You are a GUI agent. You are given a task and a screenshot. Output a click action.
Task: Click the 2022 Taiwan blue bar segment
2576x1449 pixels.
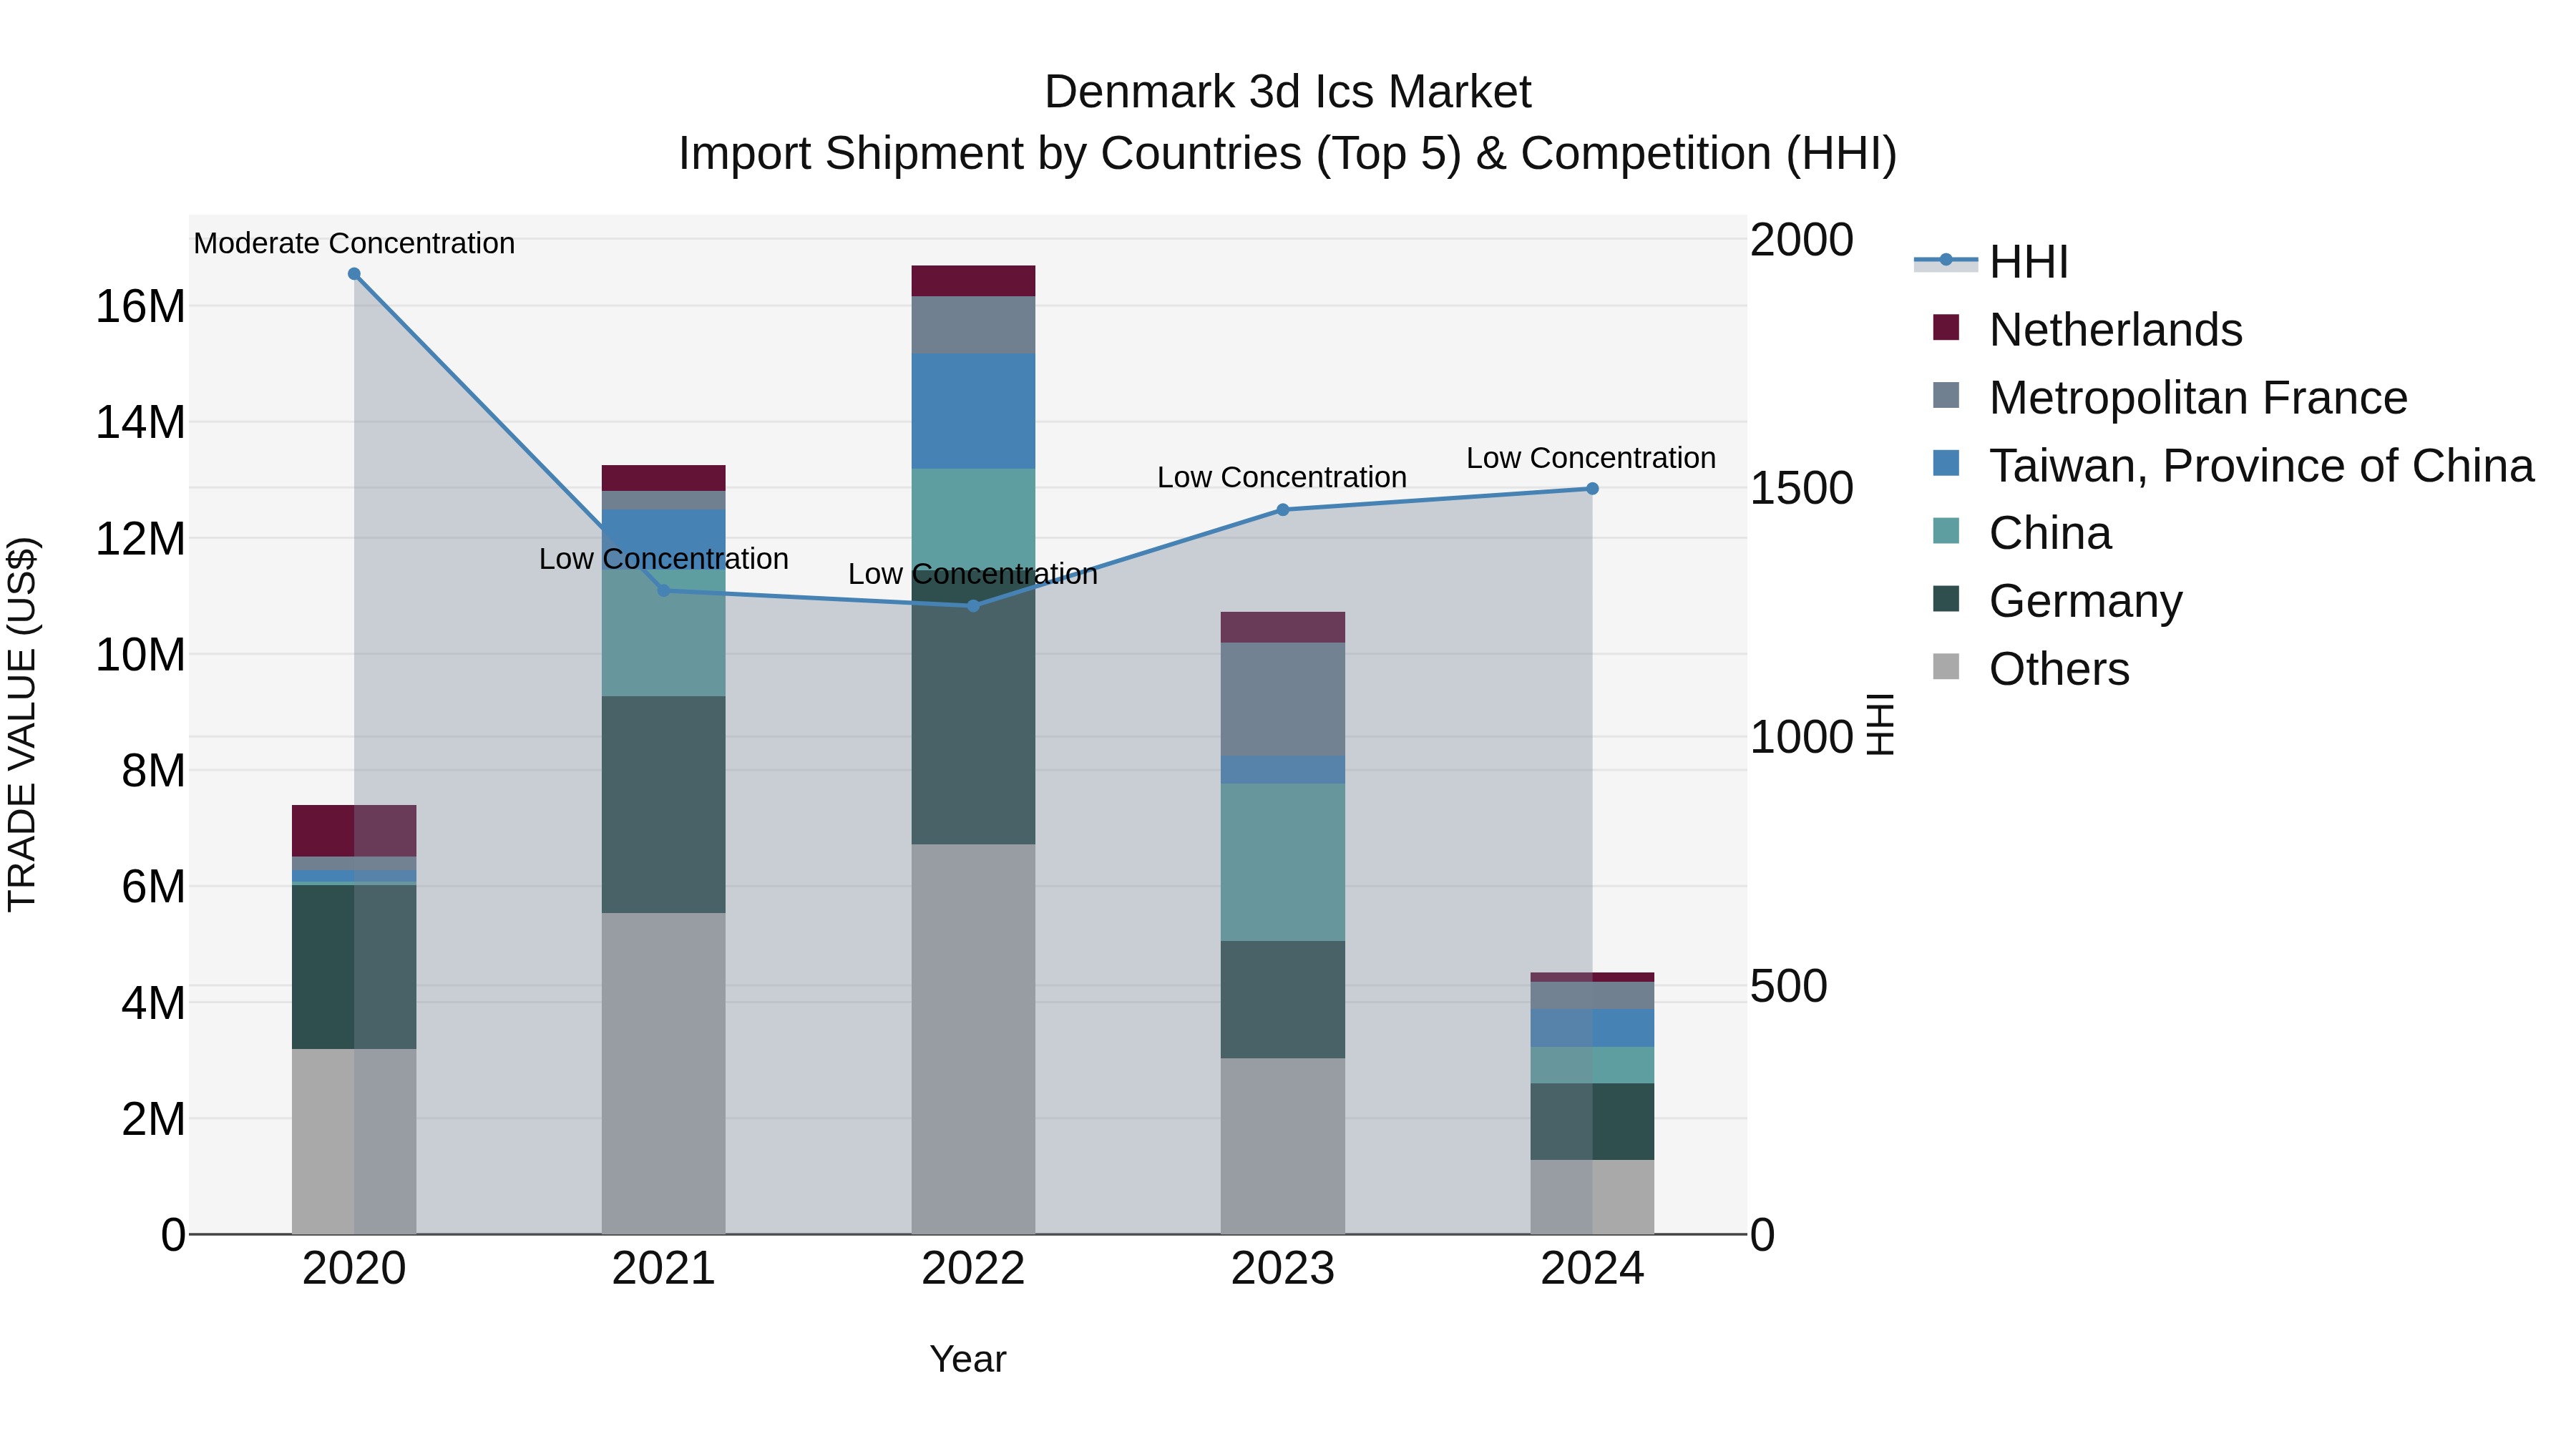973,411
